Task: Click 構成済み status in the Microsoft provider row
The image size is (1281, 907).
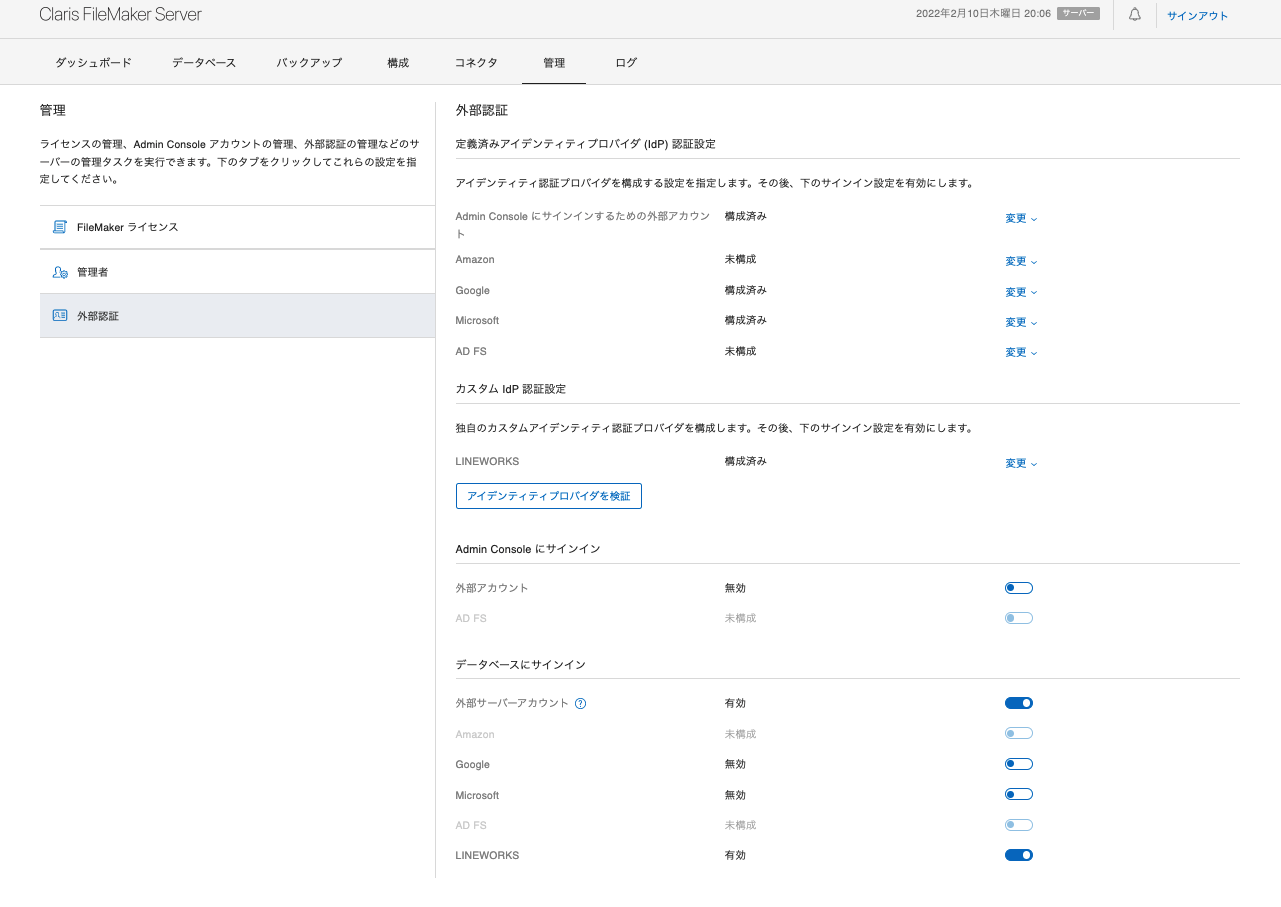Action: 746,320
